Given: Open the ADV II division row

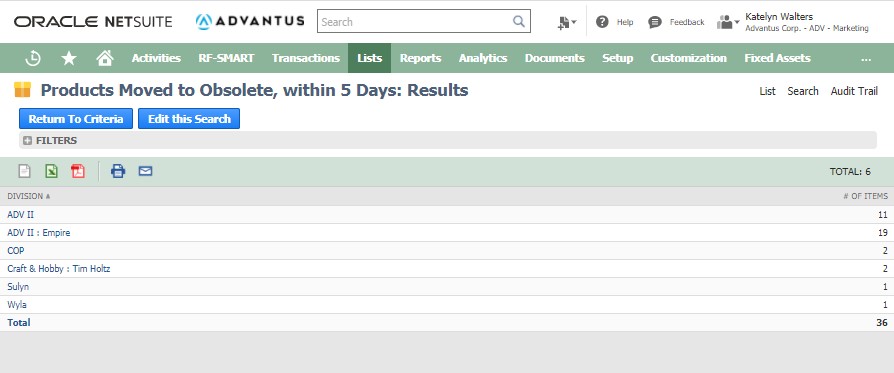Looking at the screenshot, I should tap(21, 214).
